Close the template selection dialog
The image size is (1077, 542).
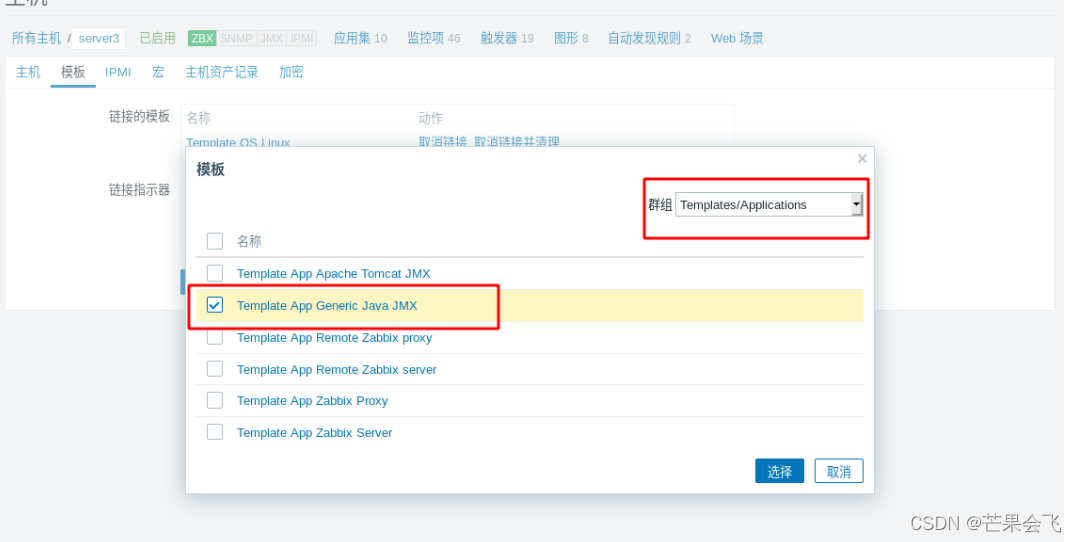pyautogui.click(x=862, y=159)
